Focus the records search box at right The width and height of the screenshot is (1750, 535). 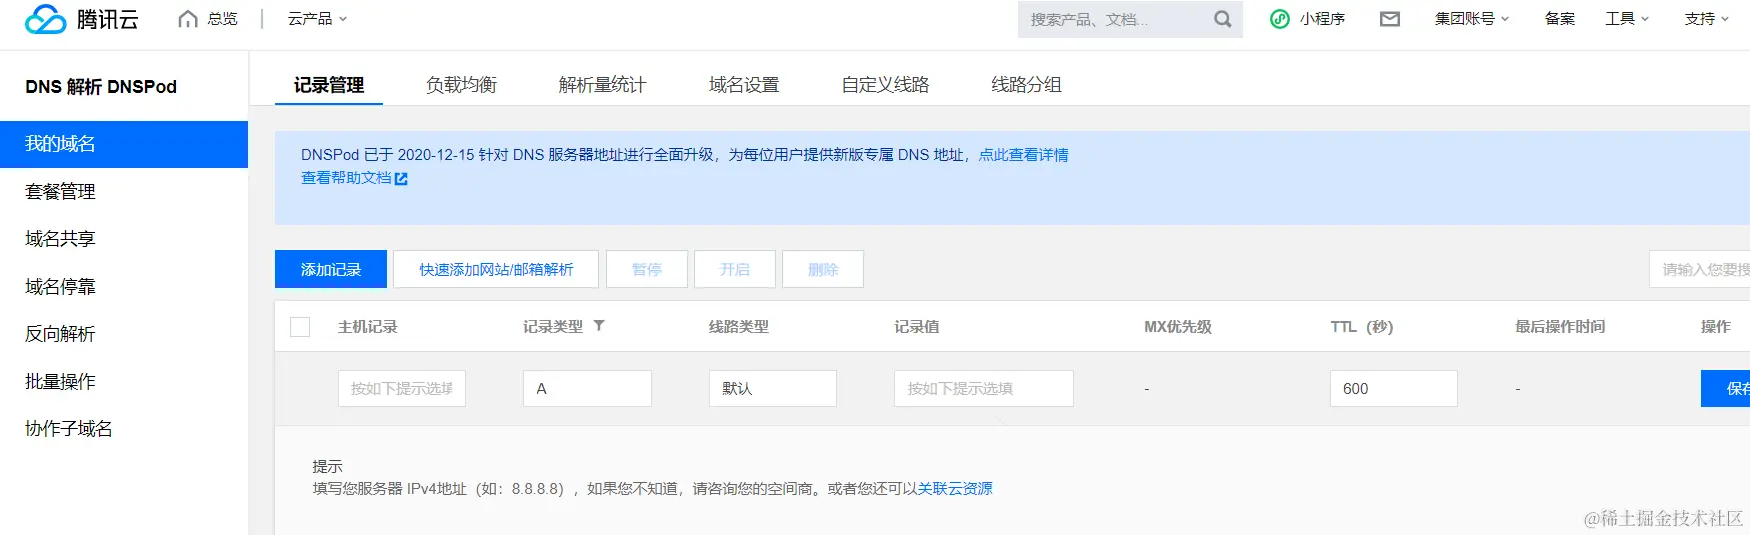point(1700,269)
